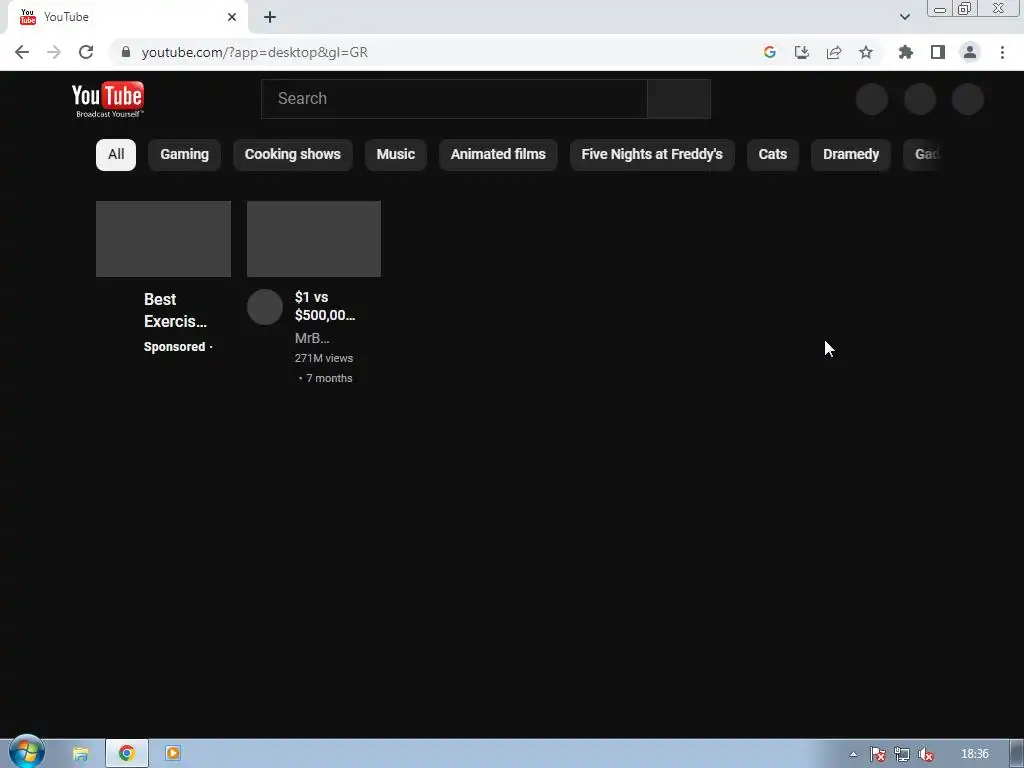1024x768 pixels.
Task: Reload the YouTube page
Action: tap(86, 52)
